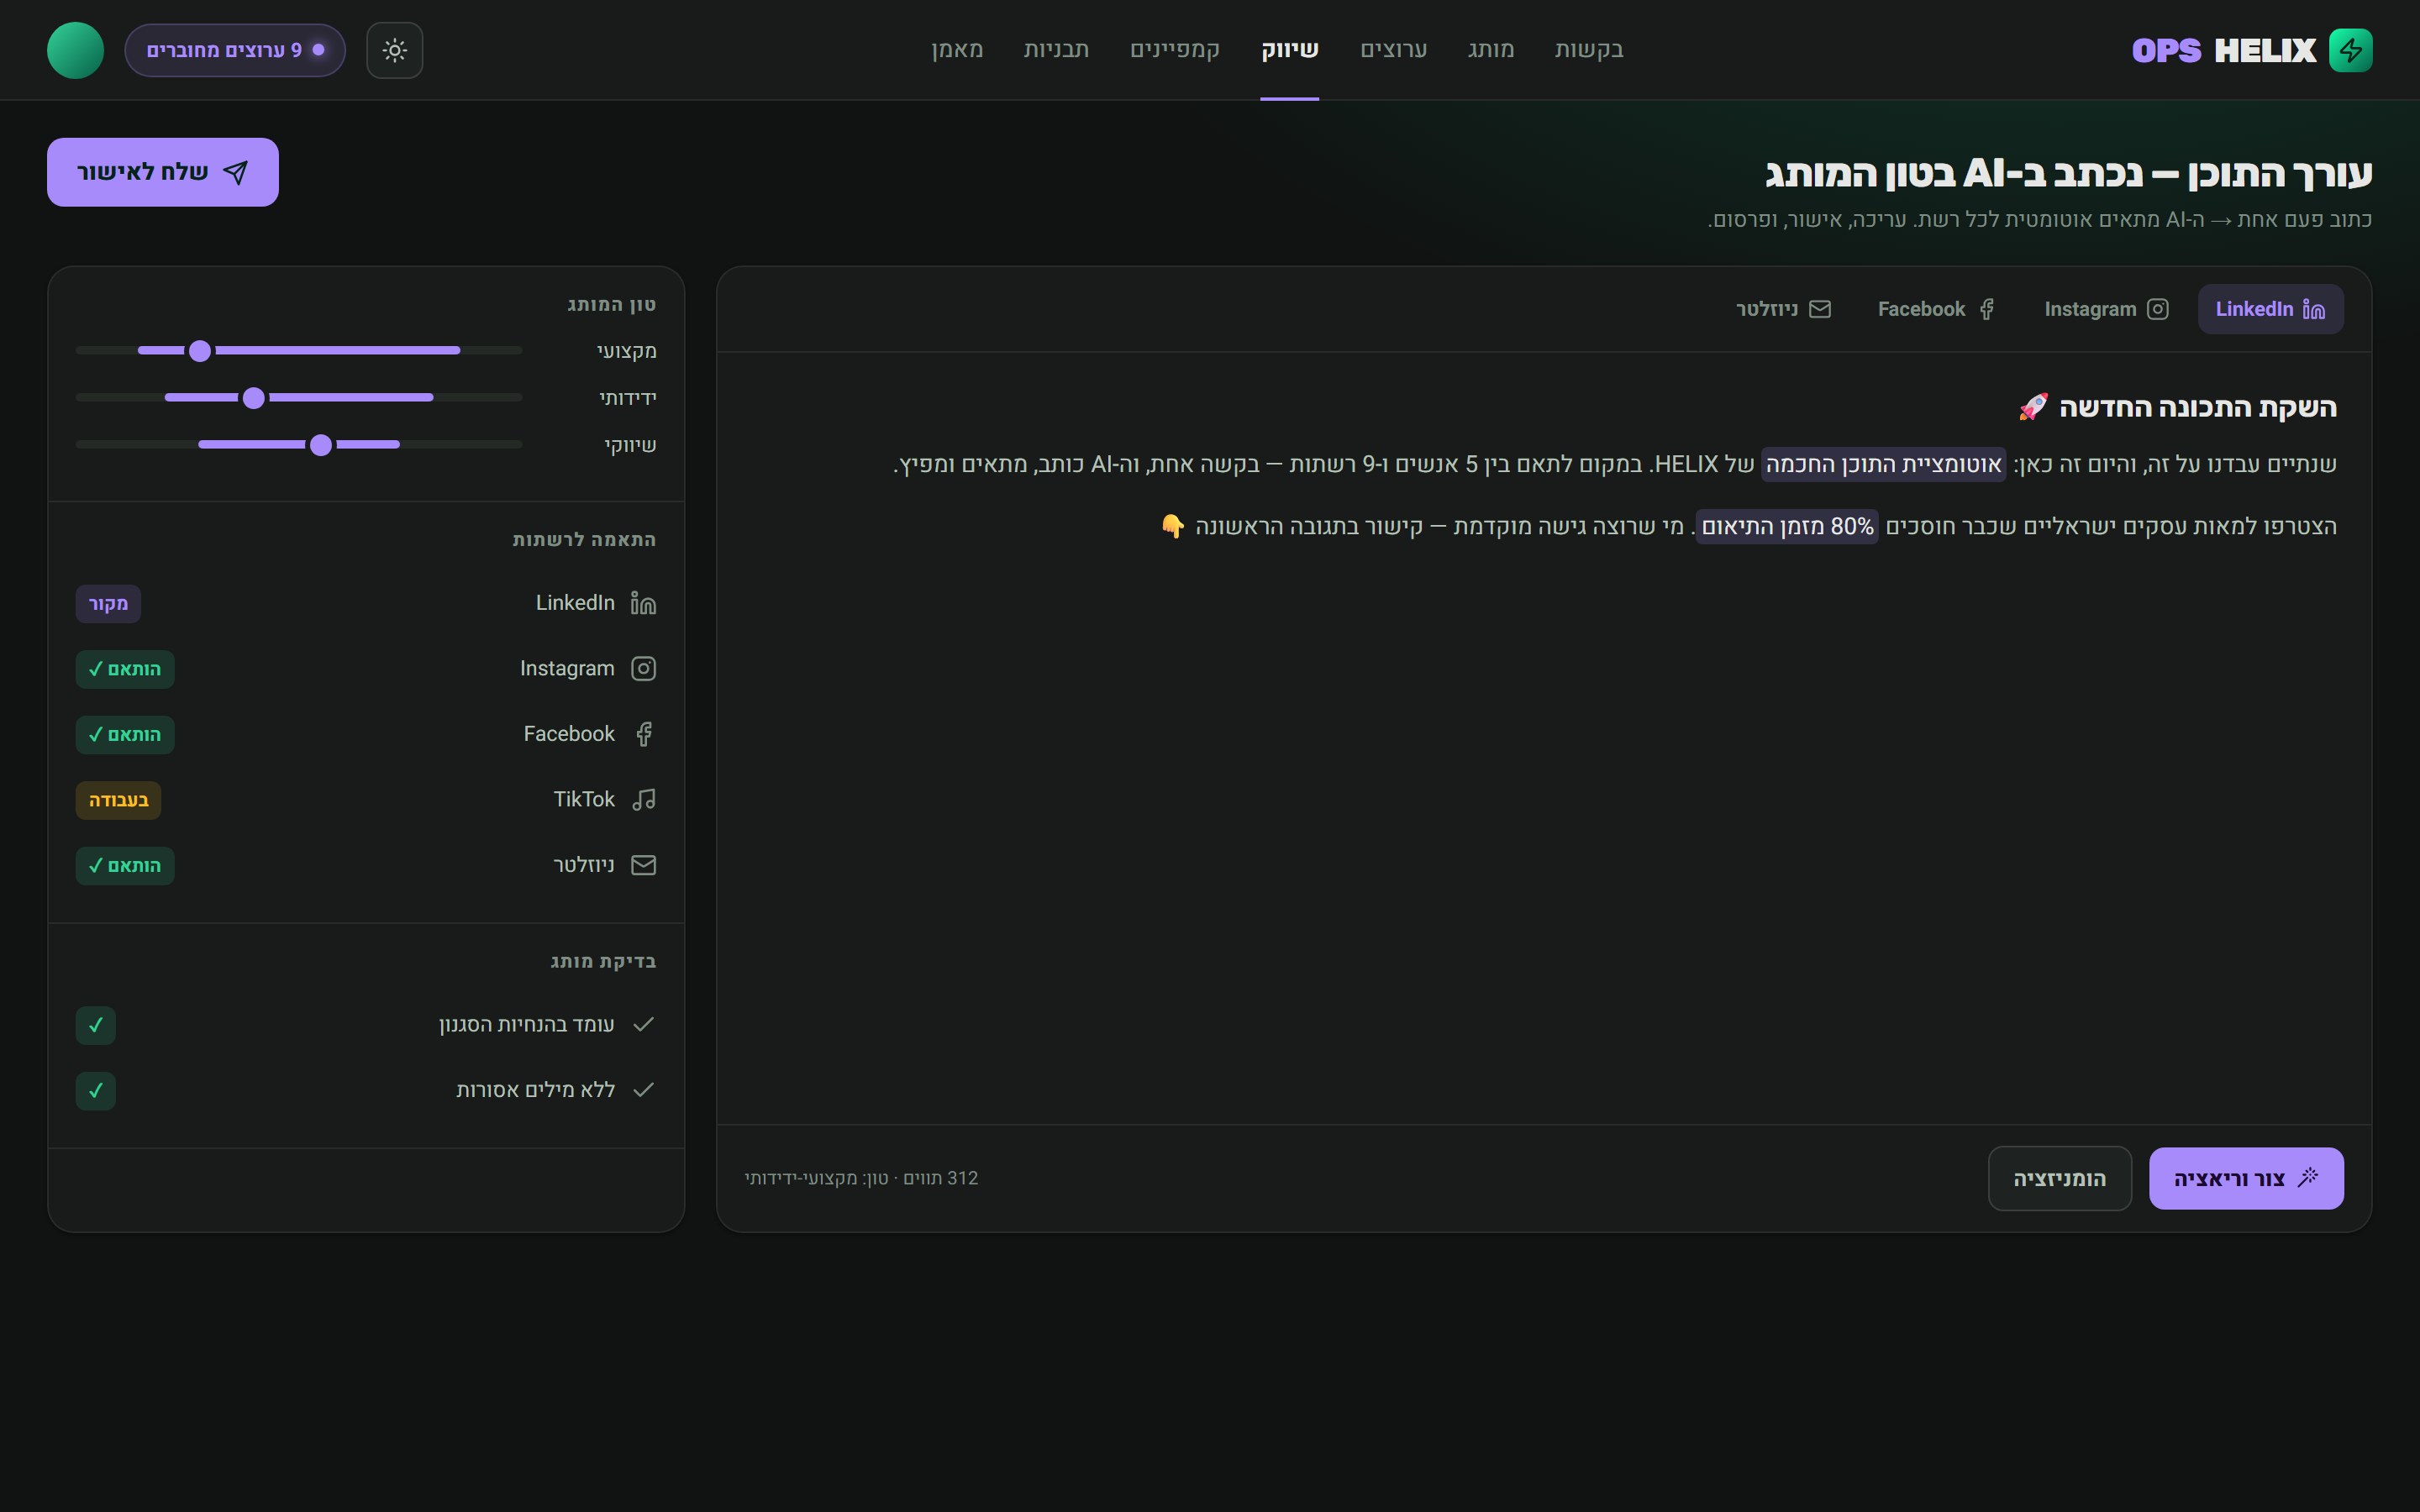Viewport: 2420px width, 1512px height.
Task: Click the envelope icon in ניוזלטר adaptation row
Action: [644, 865]
